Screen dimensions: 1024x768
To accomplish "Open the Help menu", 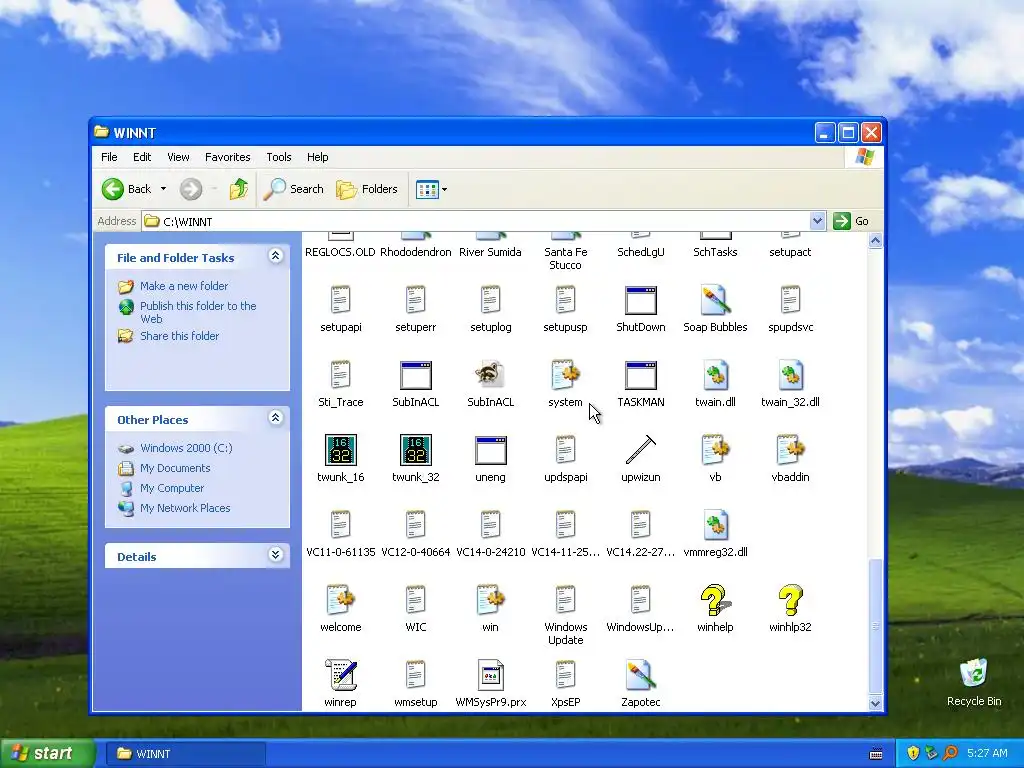I will pyautogui.click(x=317, y=157).
